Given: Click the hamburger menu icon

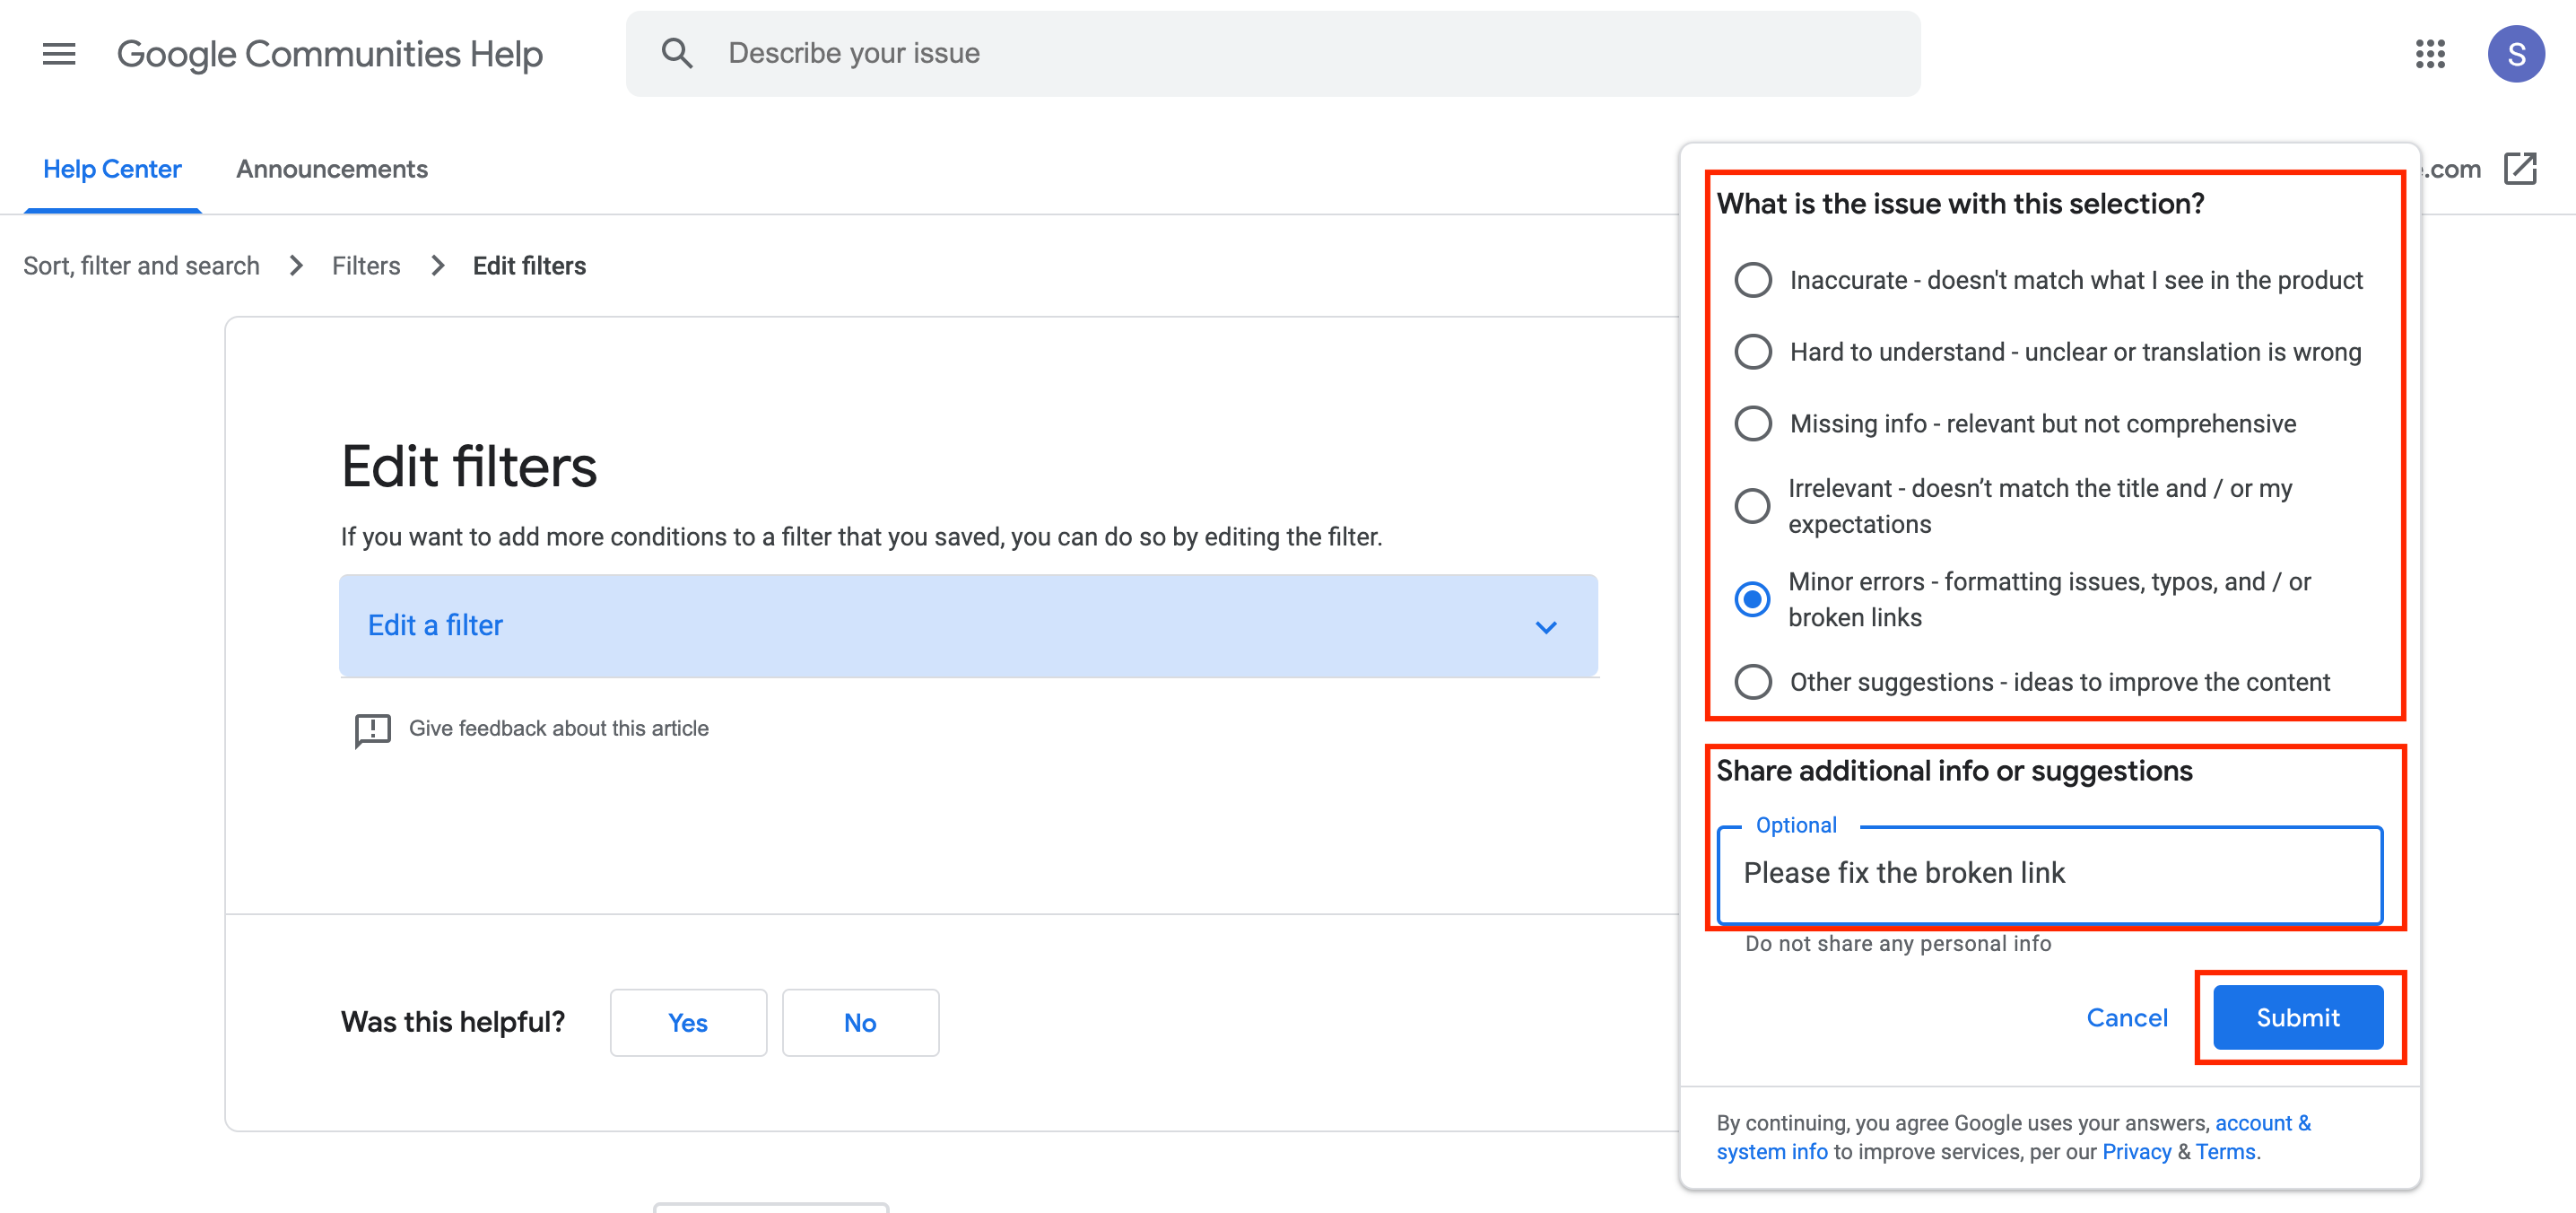Looking at the screenshot, I should pos(59,53).
